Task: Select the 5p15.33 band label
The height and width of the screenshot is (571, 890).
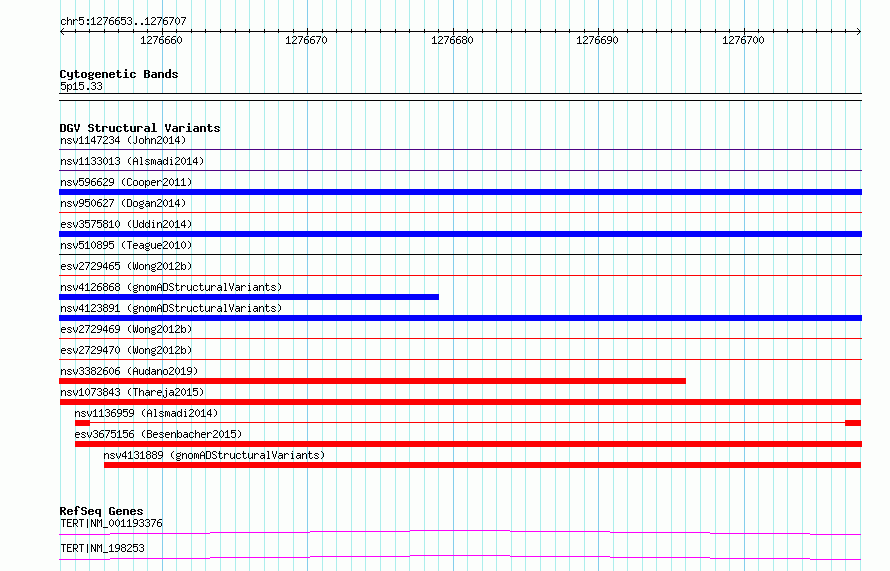Action: tap(81, 86)
